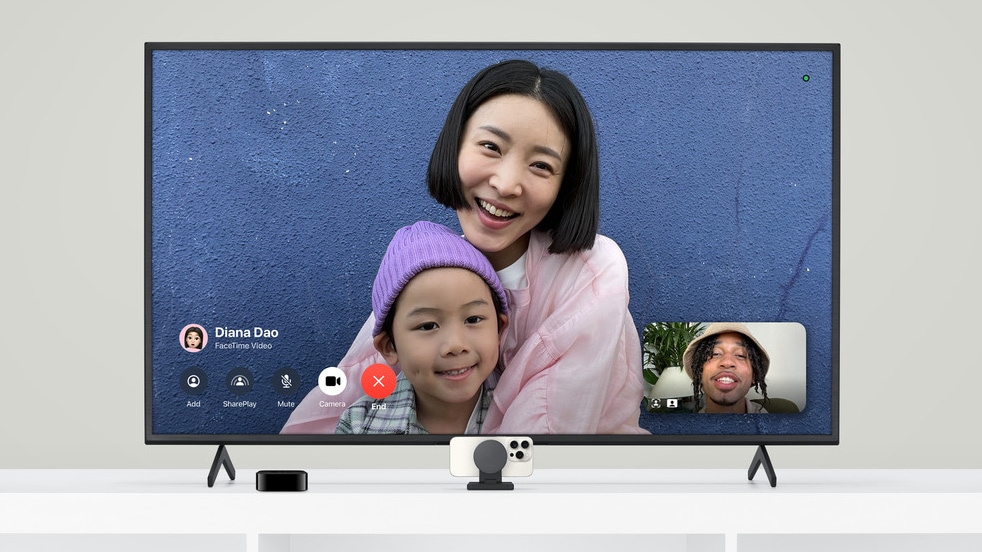This screenshot has height=552, width=982.
Task: Select the self-view picture-in-picture thumbnail
Action: [x=725, y=368]
